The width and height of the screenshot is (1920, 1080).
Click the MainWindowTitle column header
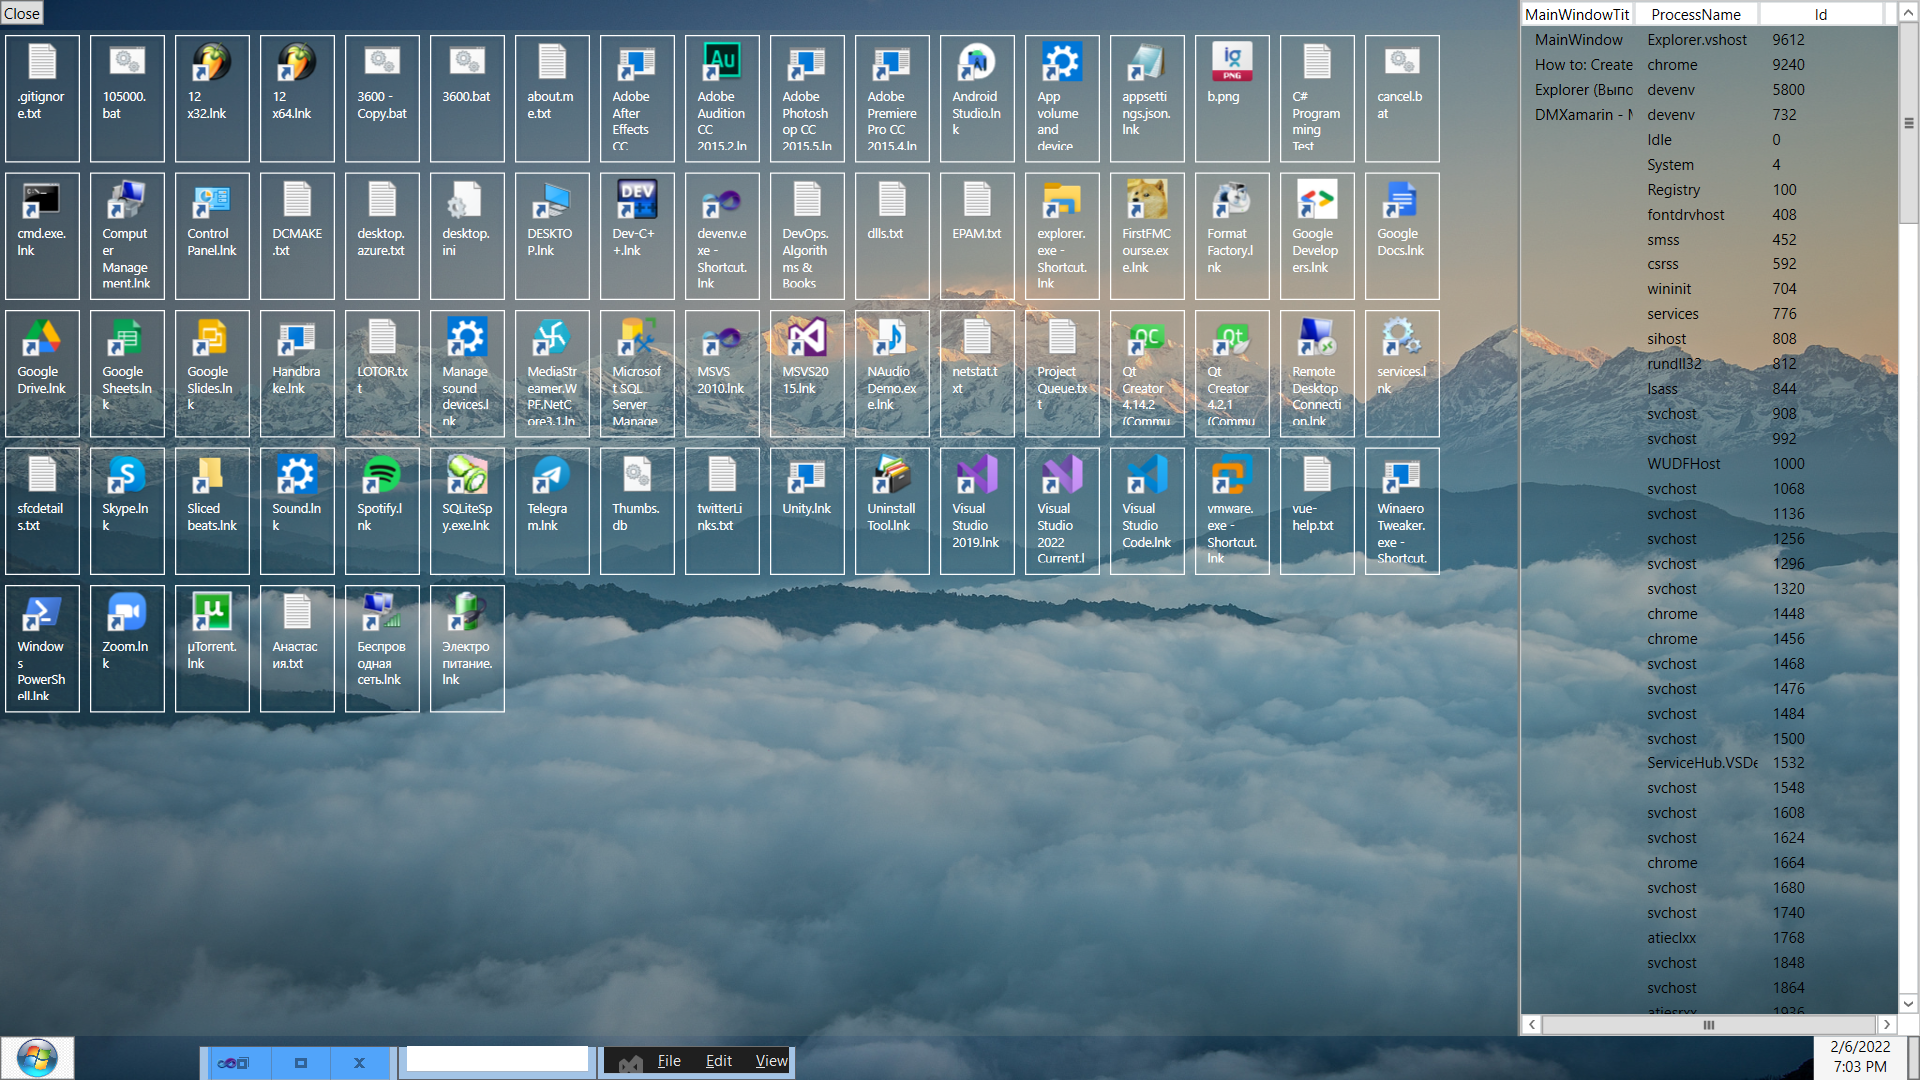[1577, 14]
